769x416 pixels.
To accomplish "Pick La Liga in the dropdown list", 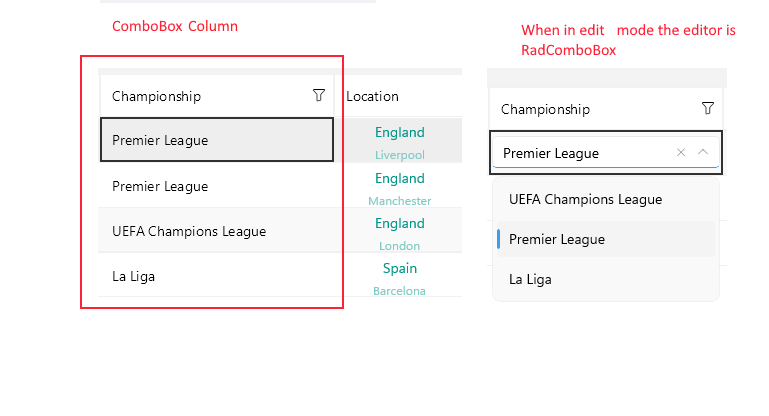I will point(531,279).
